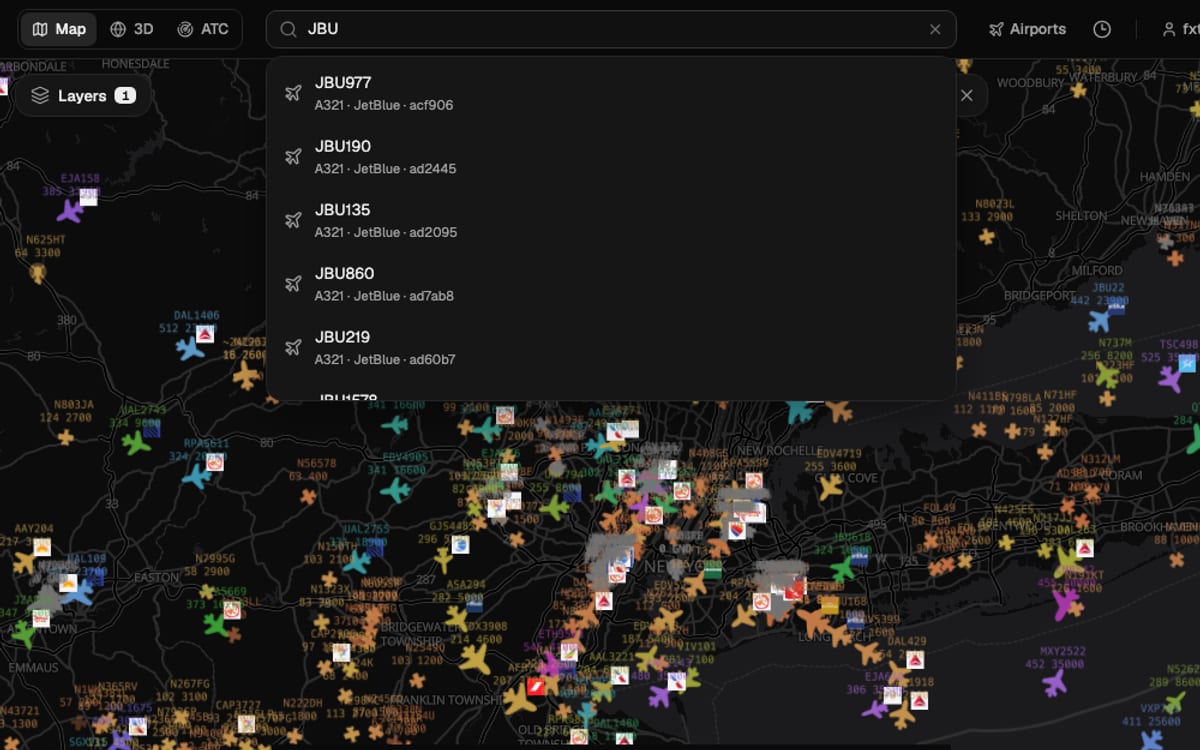
Task: Click into the search field containing JBU
Action: [x=610, y=29]
